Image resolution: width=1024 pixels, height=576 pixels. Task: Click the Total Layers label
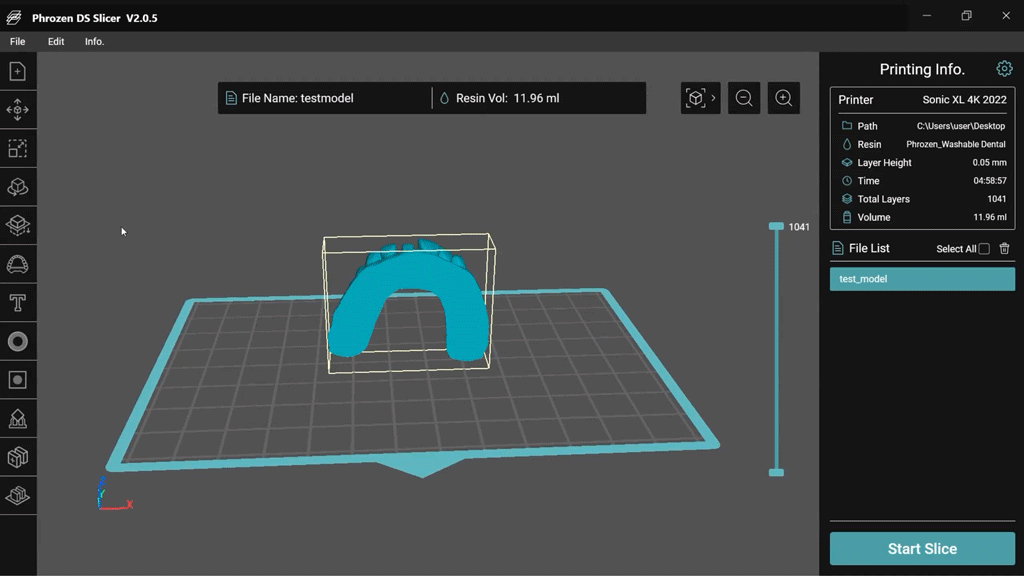coord(883,199)
